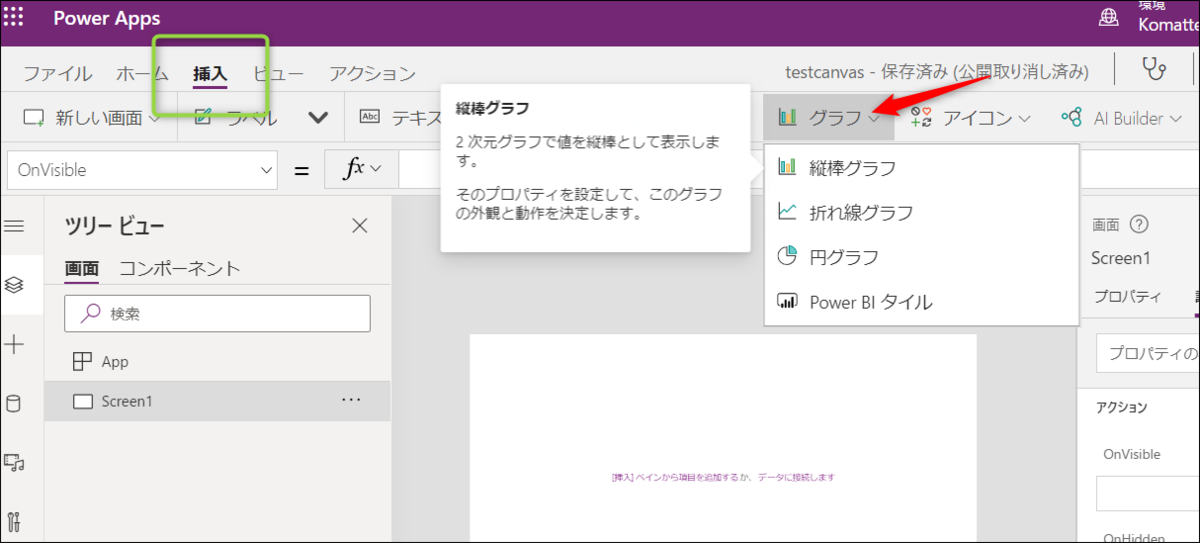Viewport: 1200px width, 543px height.
Task: Open the Media icon in left rail
Action: pos(14,462)
